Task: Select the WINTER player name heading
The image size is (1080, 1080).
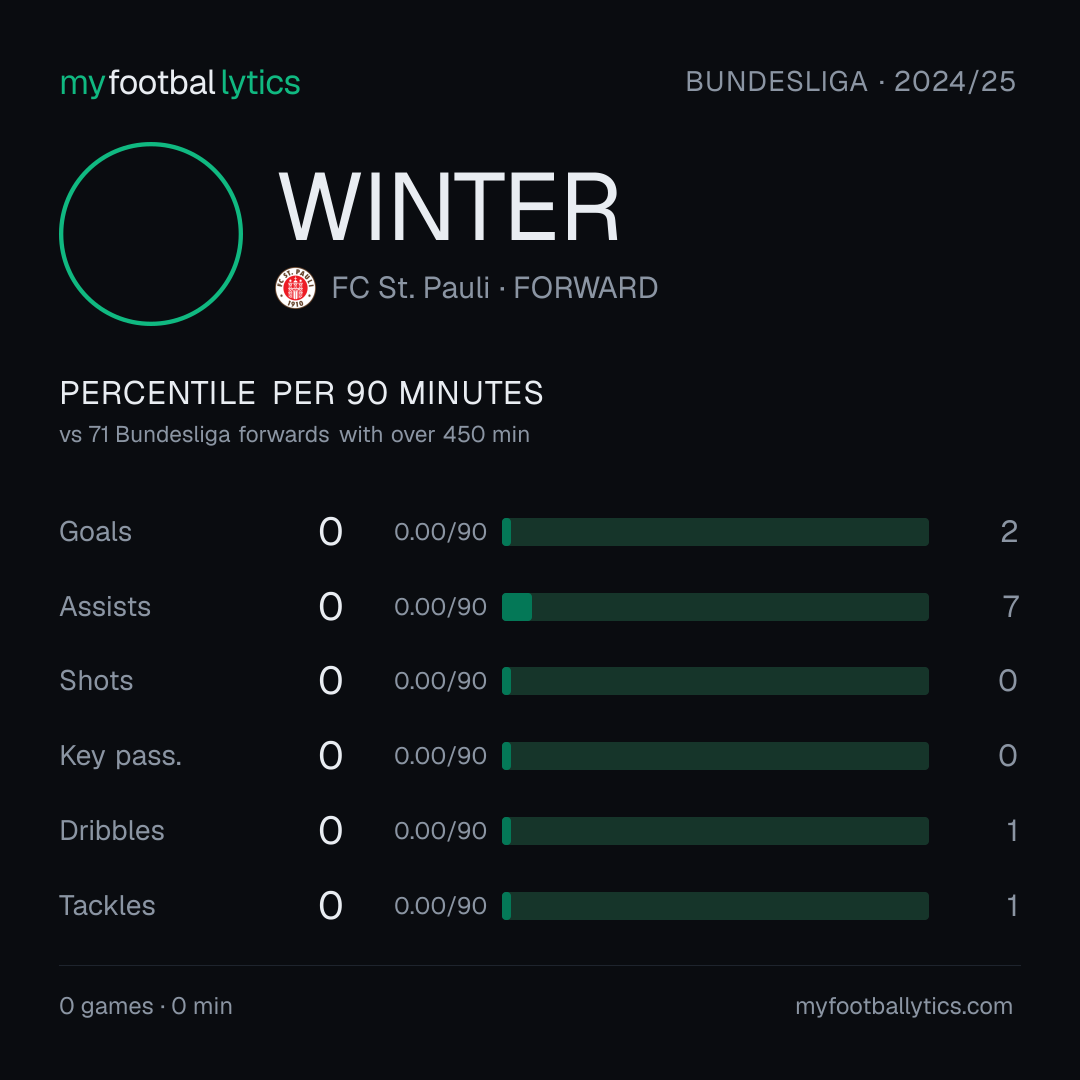Action: click(x=448, y=207)
